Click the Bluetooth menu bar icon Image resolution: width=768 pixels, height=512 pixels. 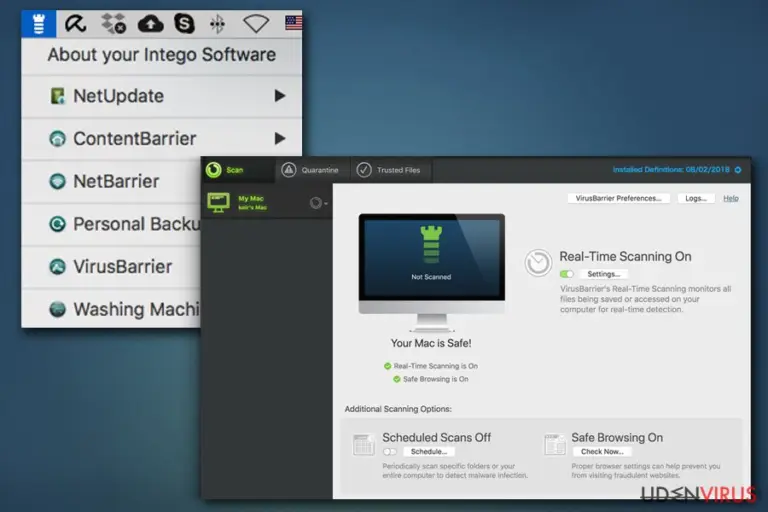click(x=217, y=24)
